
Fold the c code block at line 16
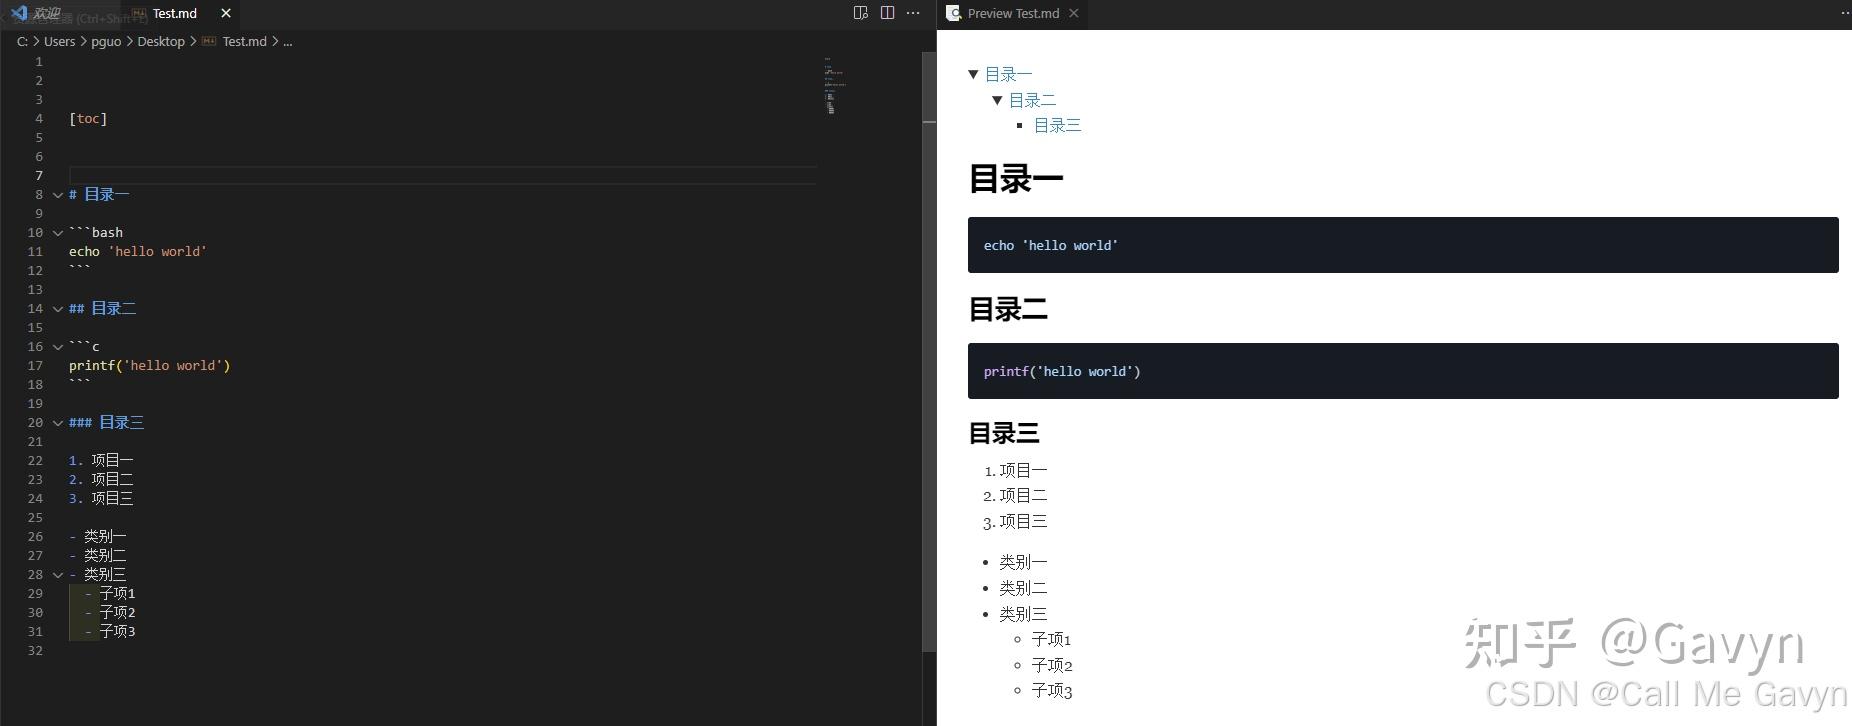tap(58, 347)
